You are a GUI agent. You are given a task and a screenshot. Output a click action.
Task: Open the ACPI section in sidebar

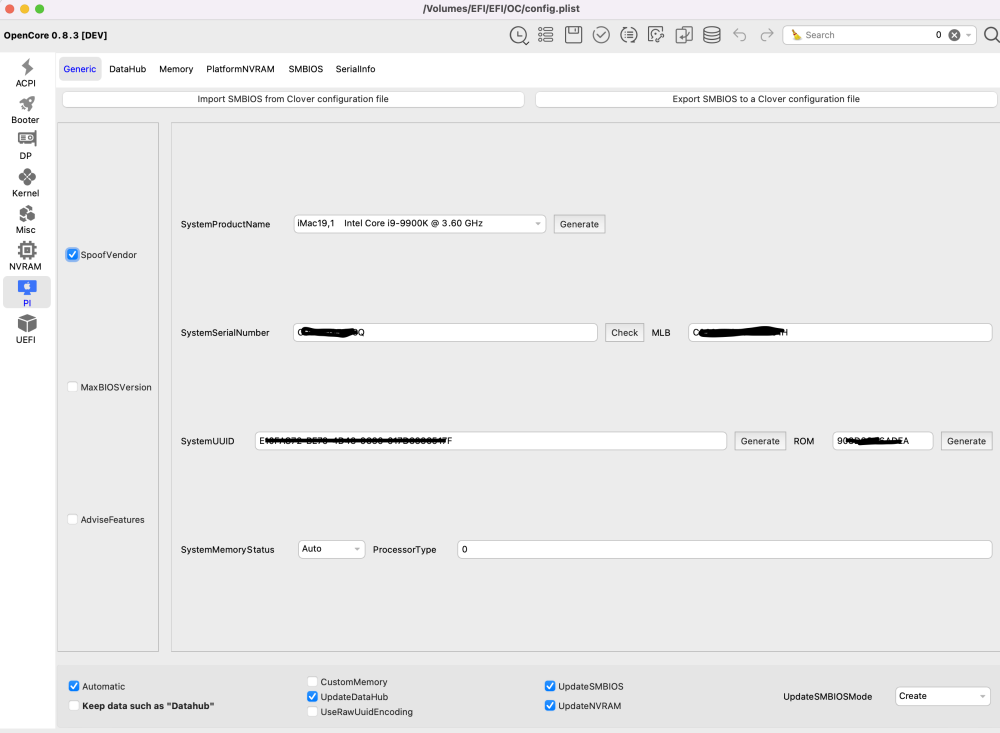point(26,73)
